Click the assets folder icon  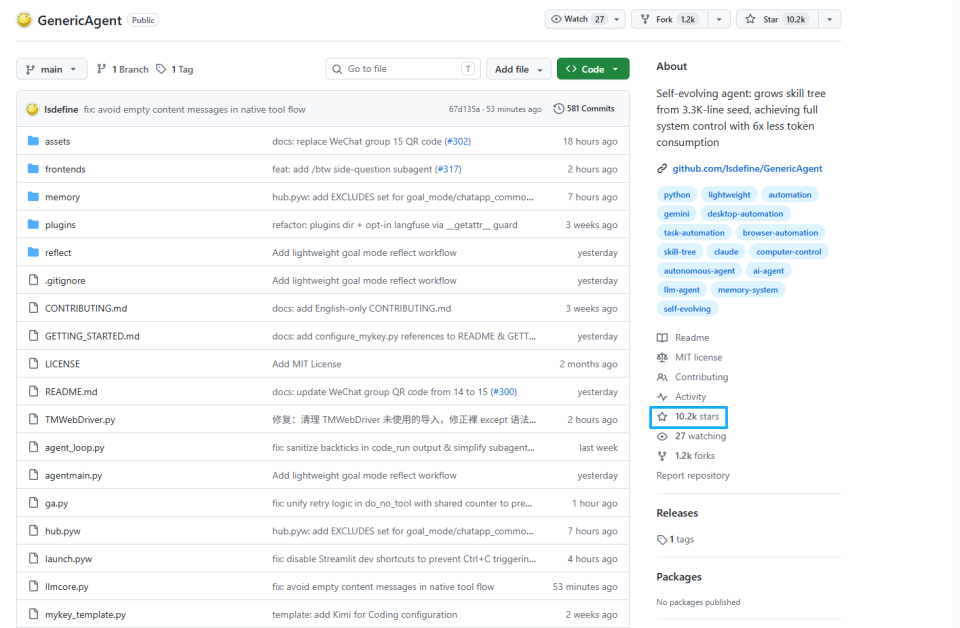pyautogui.click(x=34, y=141)
